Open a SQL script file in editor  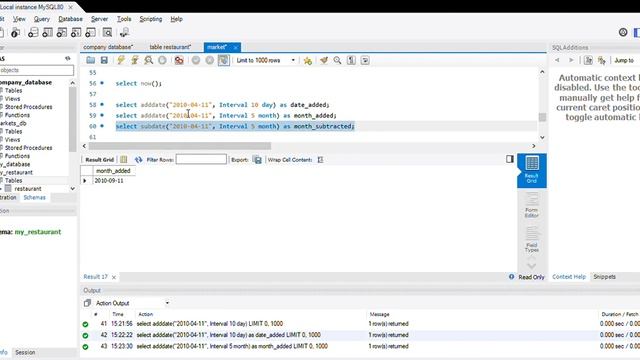[x=90, y=60]
